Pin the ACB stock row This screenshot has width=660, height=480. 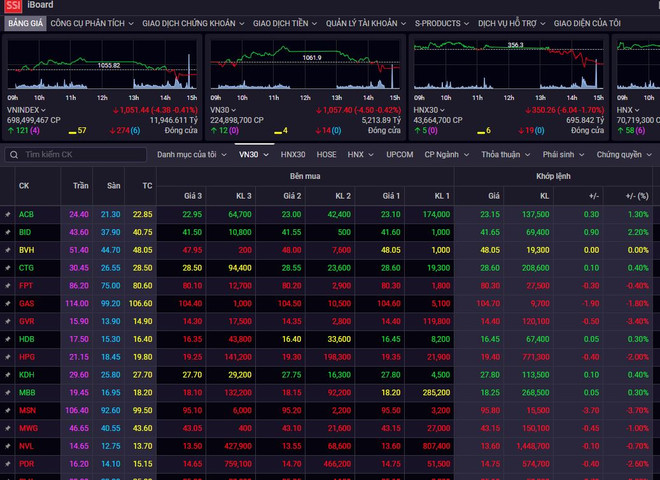(x=7, y=214)
